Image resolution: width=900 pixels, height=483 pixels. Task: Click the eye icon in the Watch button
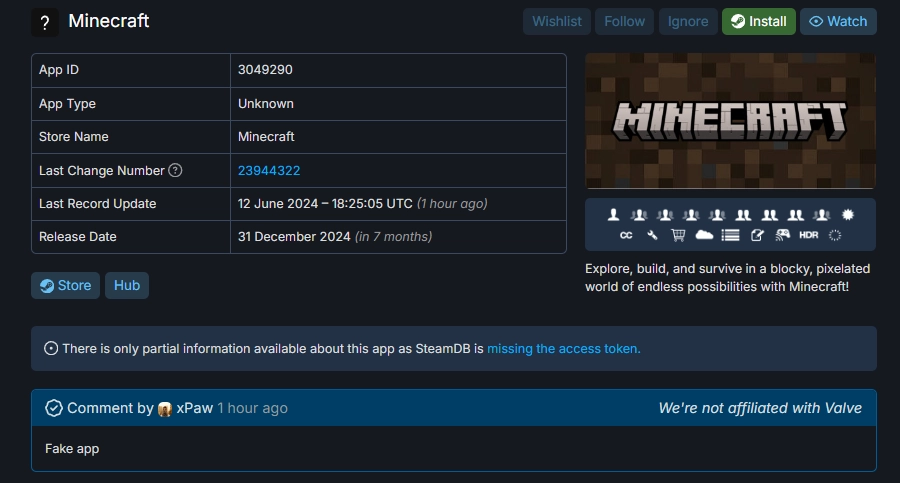(816, 22)
